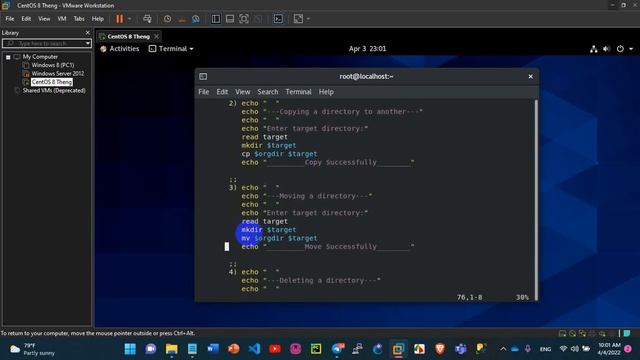
Task: Click the 'mkdir $target' line under case 3
Action: [269, 230]
